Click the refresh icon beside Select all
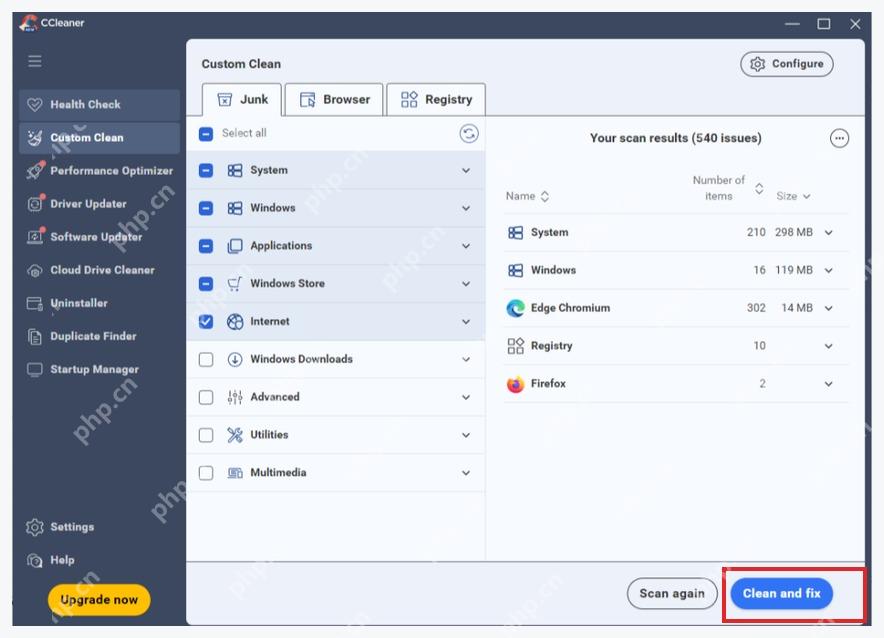Image resolution: width=884 pixels, height=638 pixels. click(x=469, y=134)
